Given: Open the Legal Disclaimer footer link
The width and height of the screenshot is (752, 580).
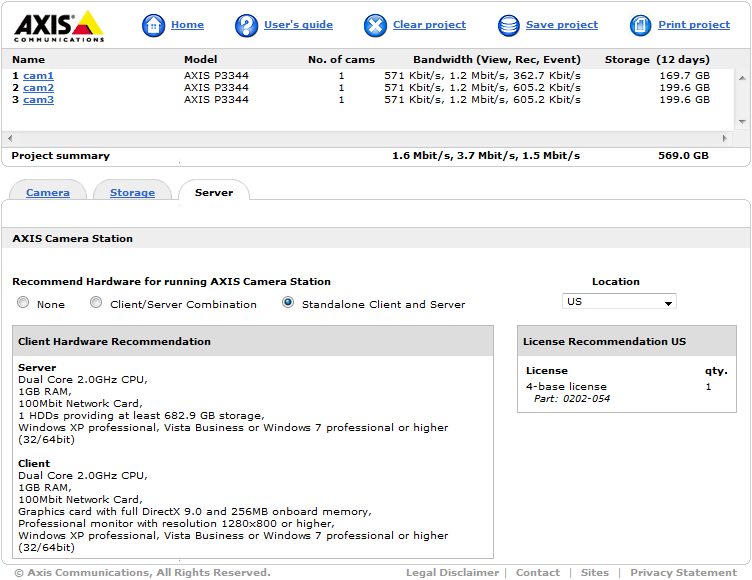Looking at the screenshot, I should 452,573.
